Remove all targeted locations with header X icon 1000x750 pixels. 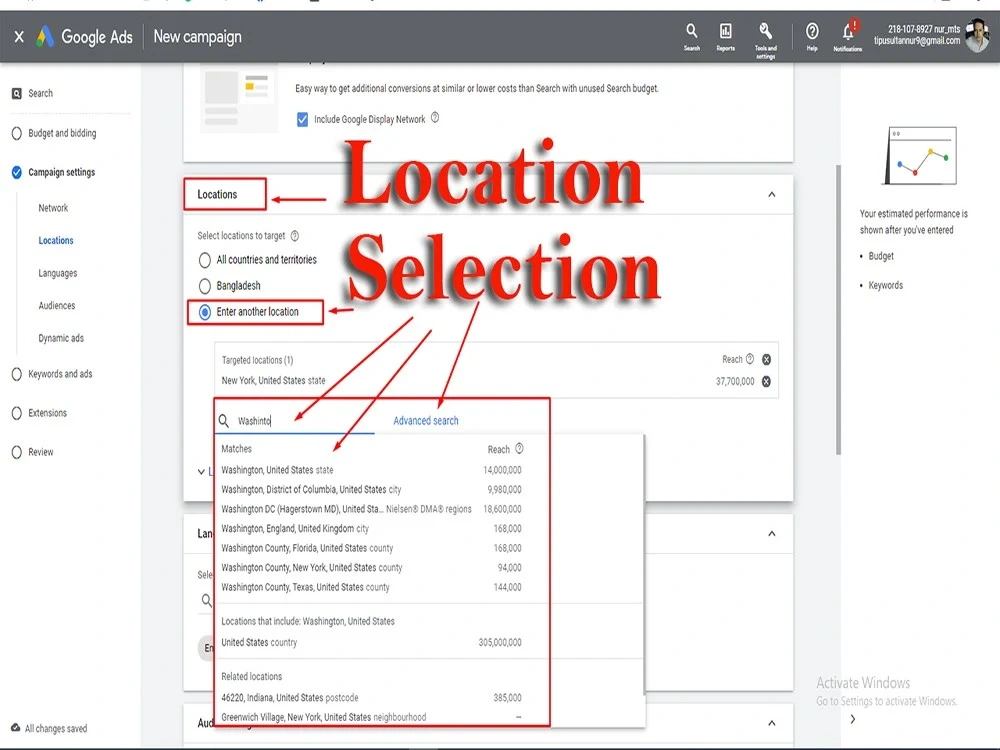[x=767, y=360]
